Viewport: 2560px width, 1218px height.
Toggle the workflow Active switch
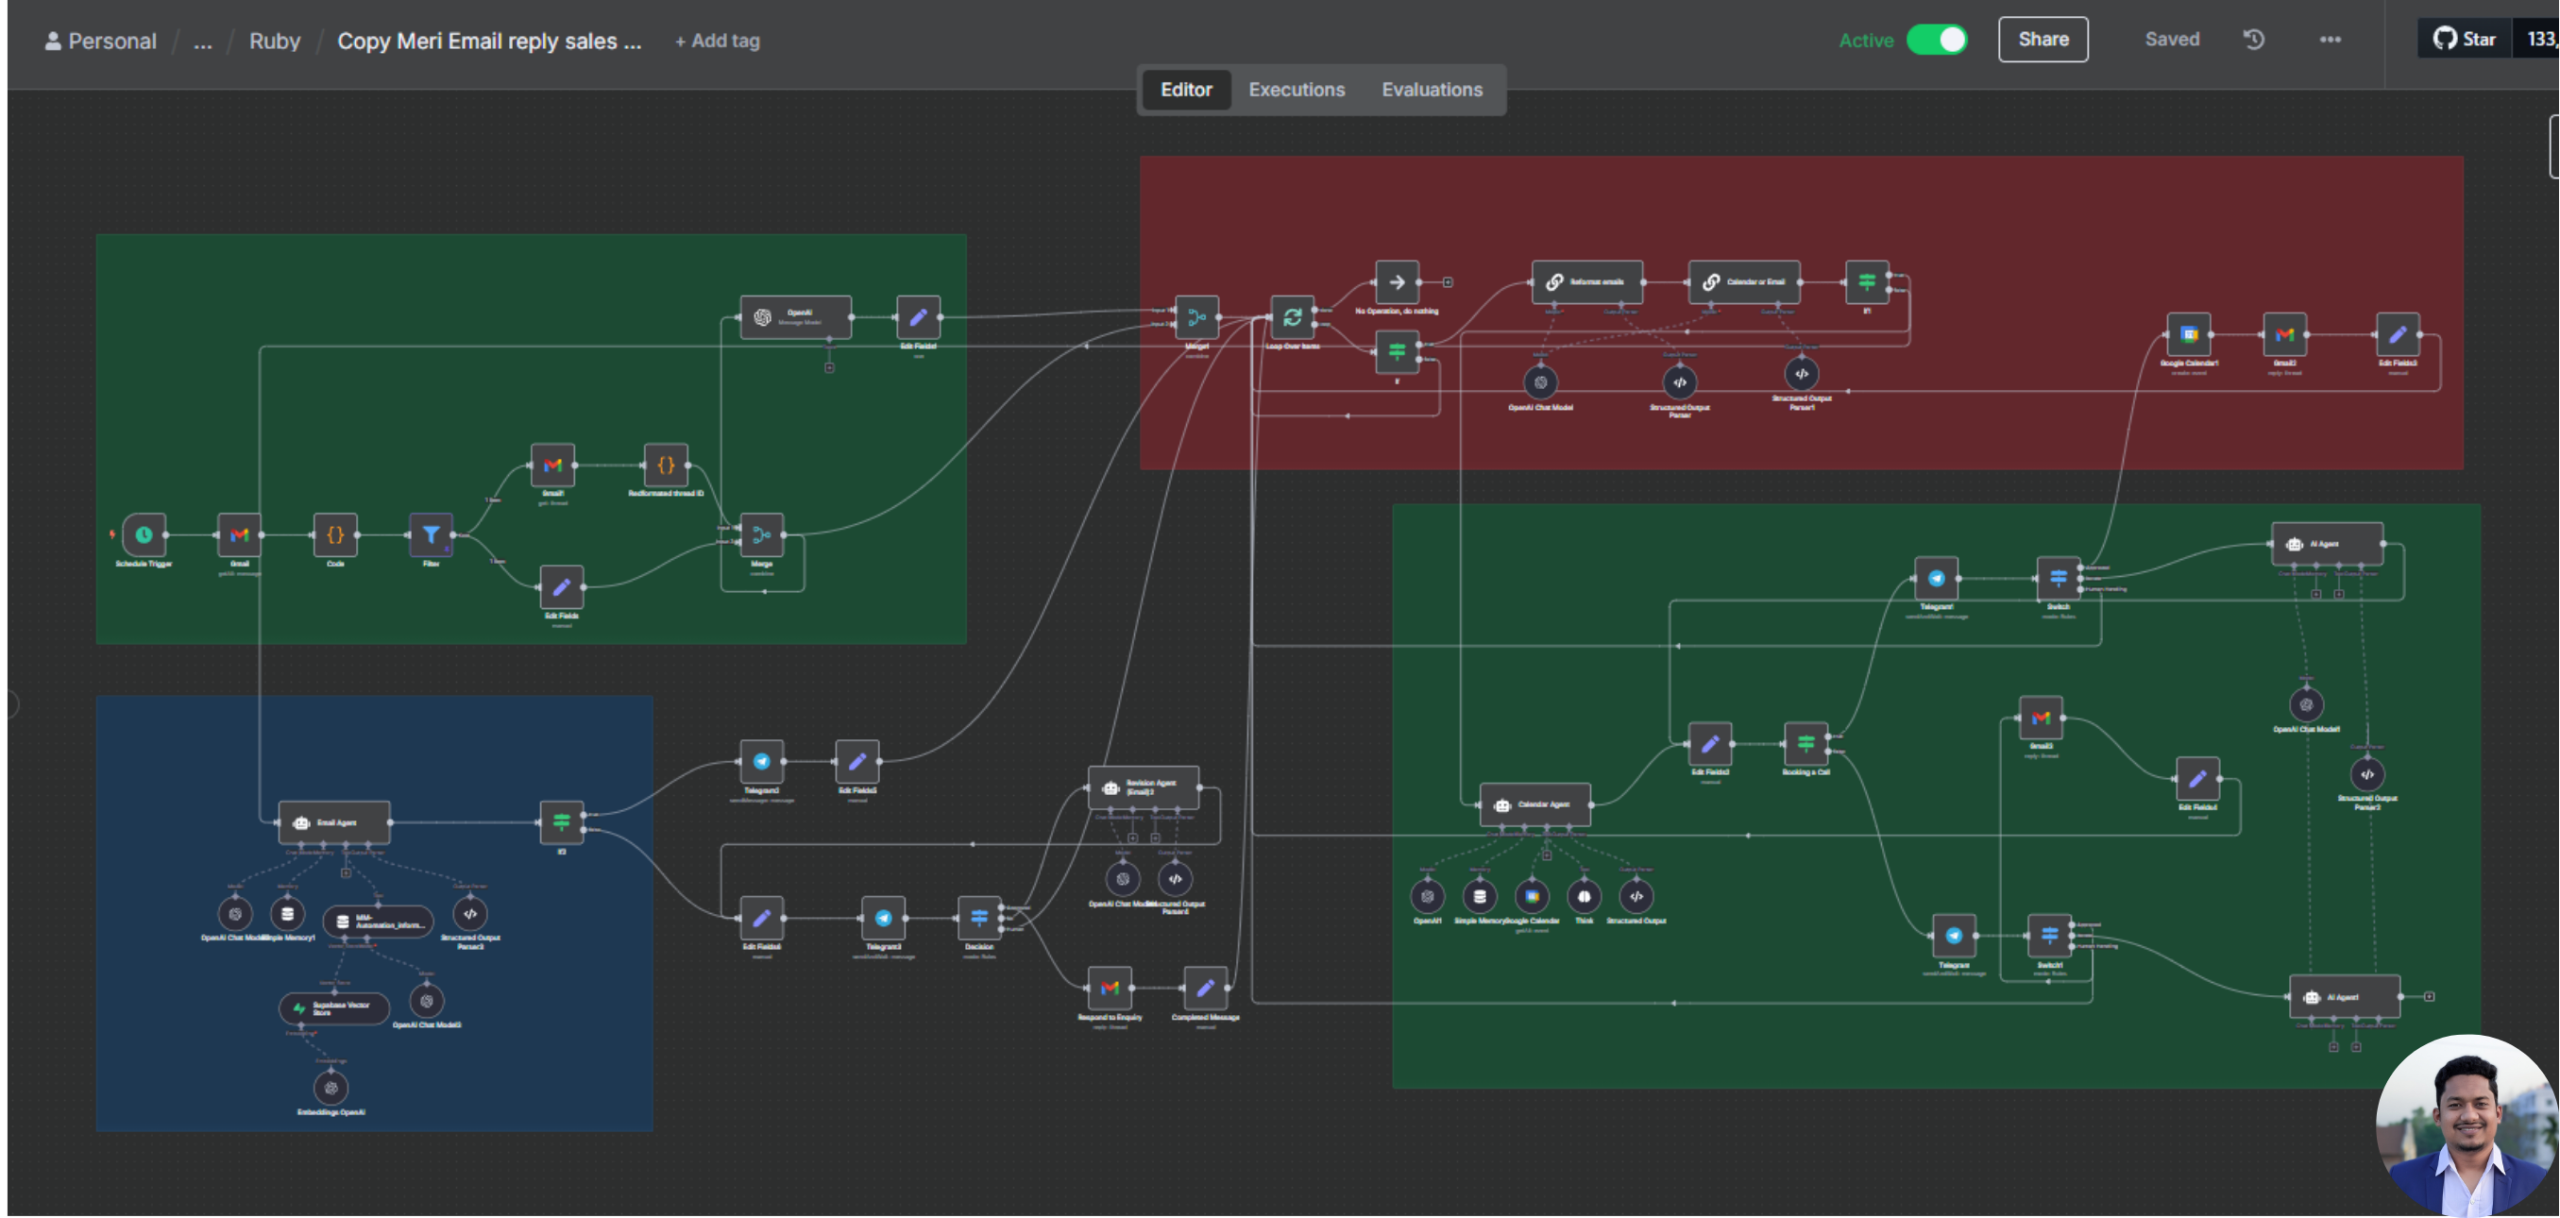(x=1937, y=40)
